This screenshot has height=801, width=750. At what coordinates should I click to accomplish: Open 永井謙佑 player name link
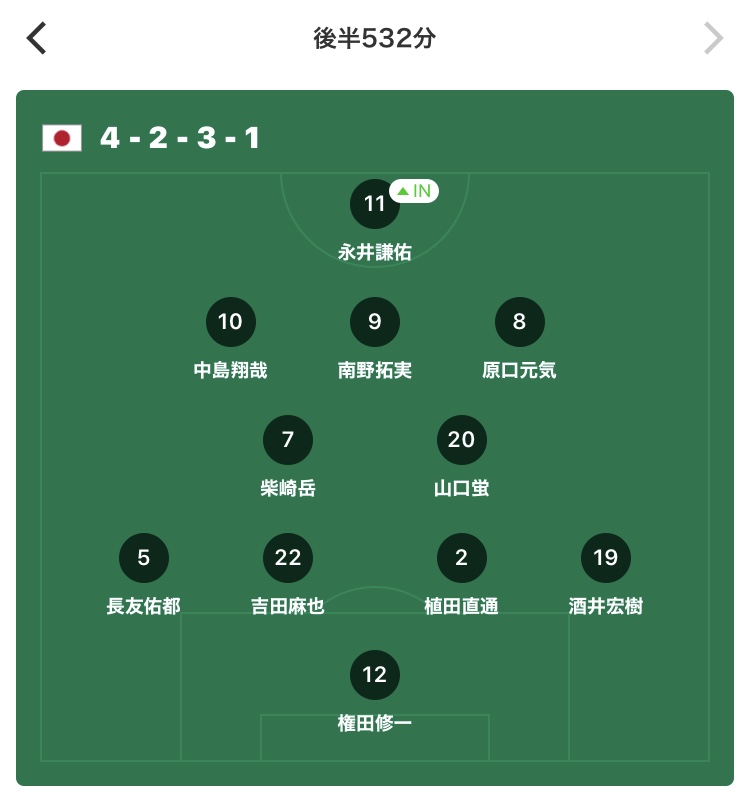point(374,253)
